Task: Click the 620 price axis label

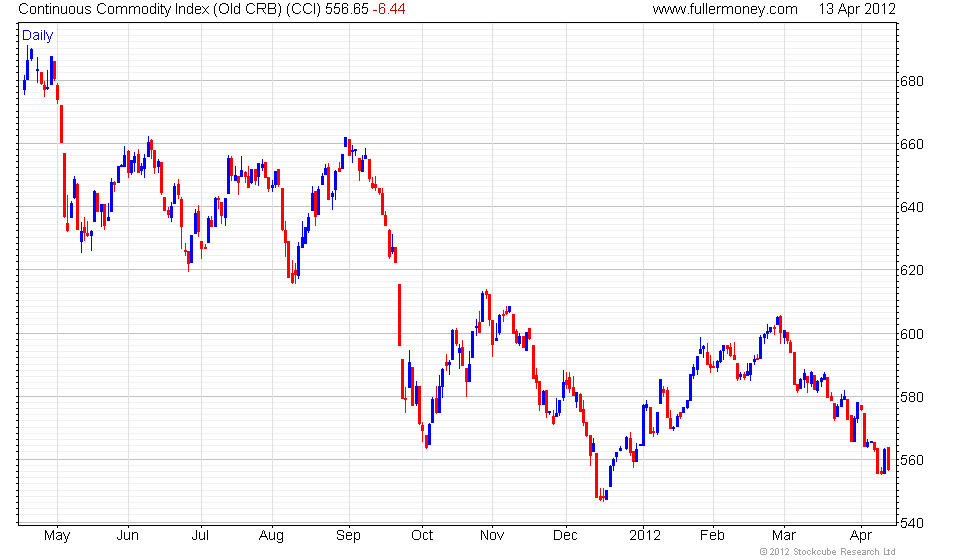Action: click(911, 271)
